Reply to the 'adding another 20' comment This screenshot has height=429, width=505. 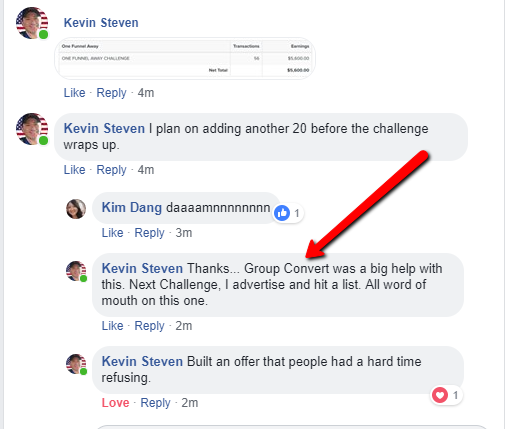click(111, 170)
